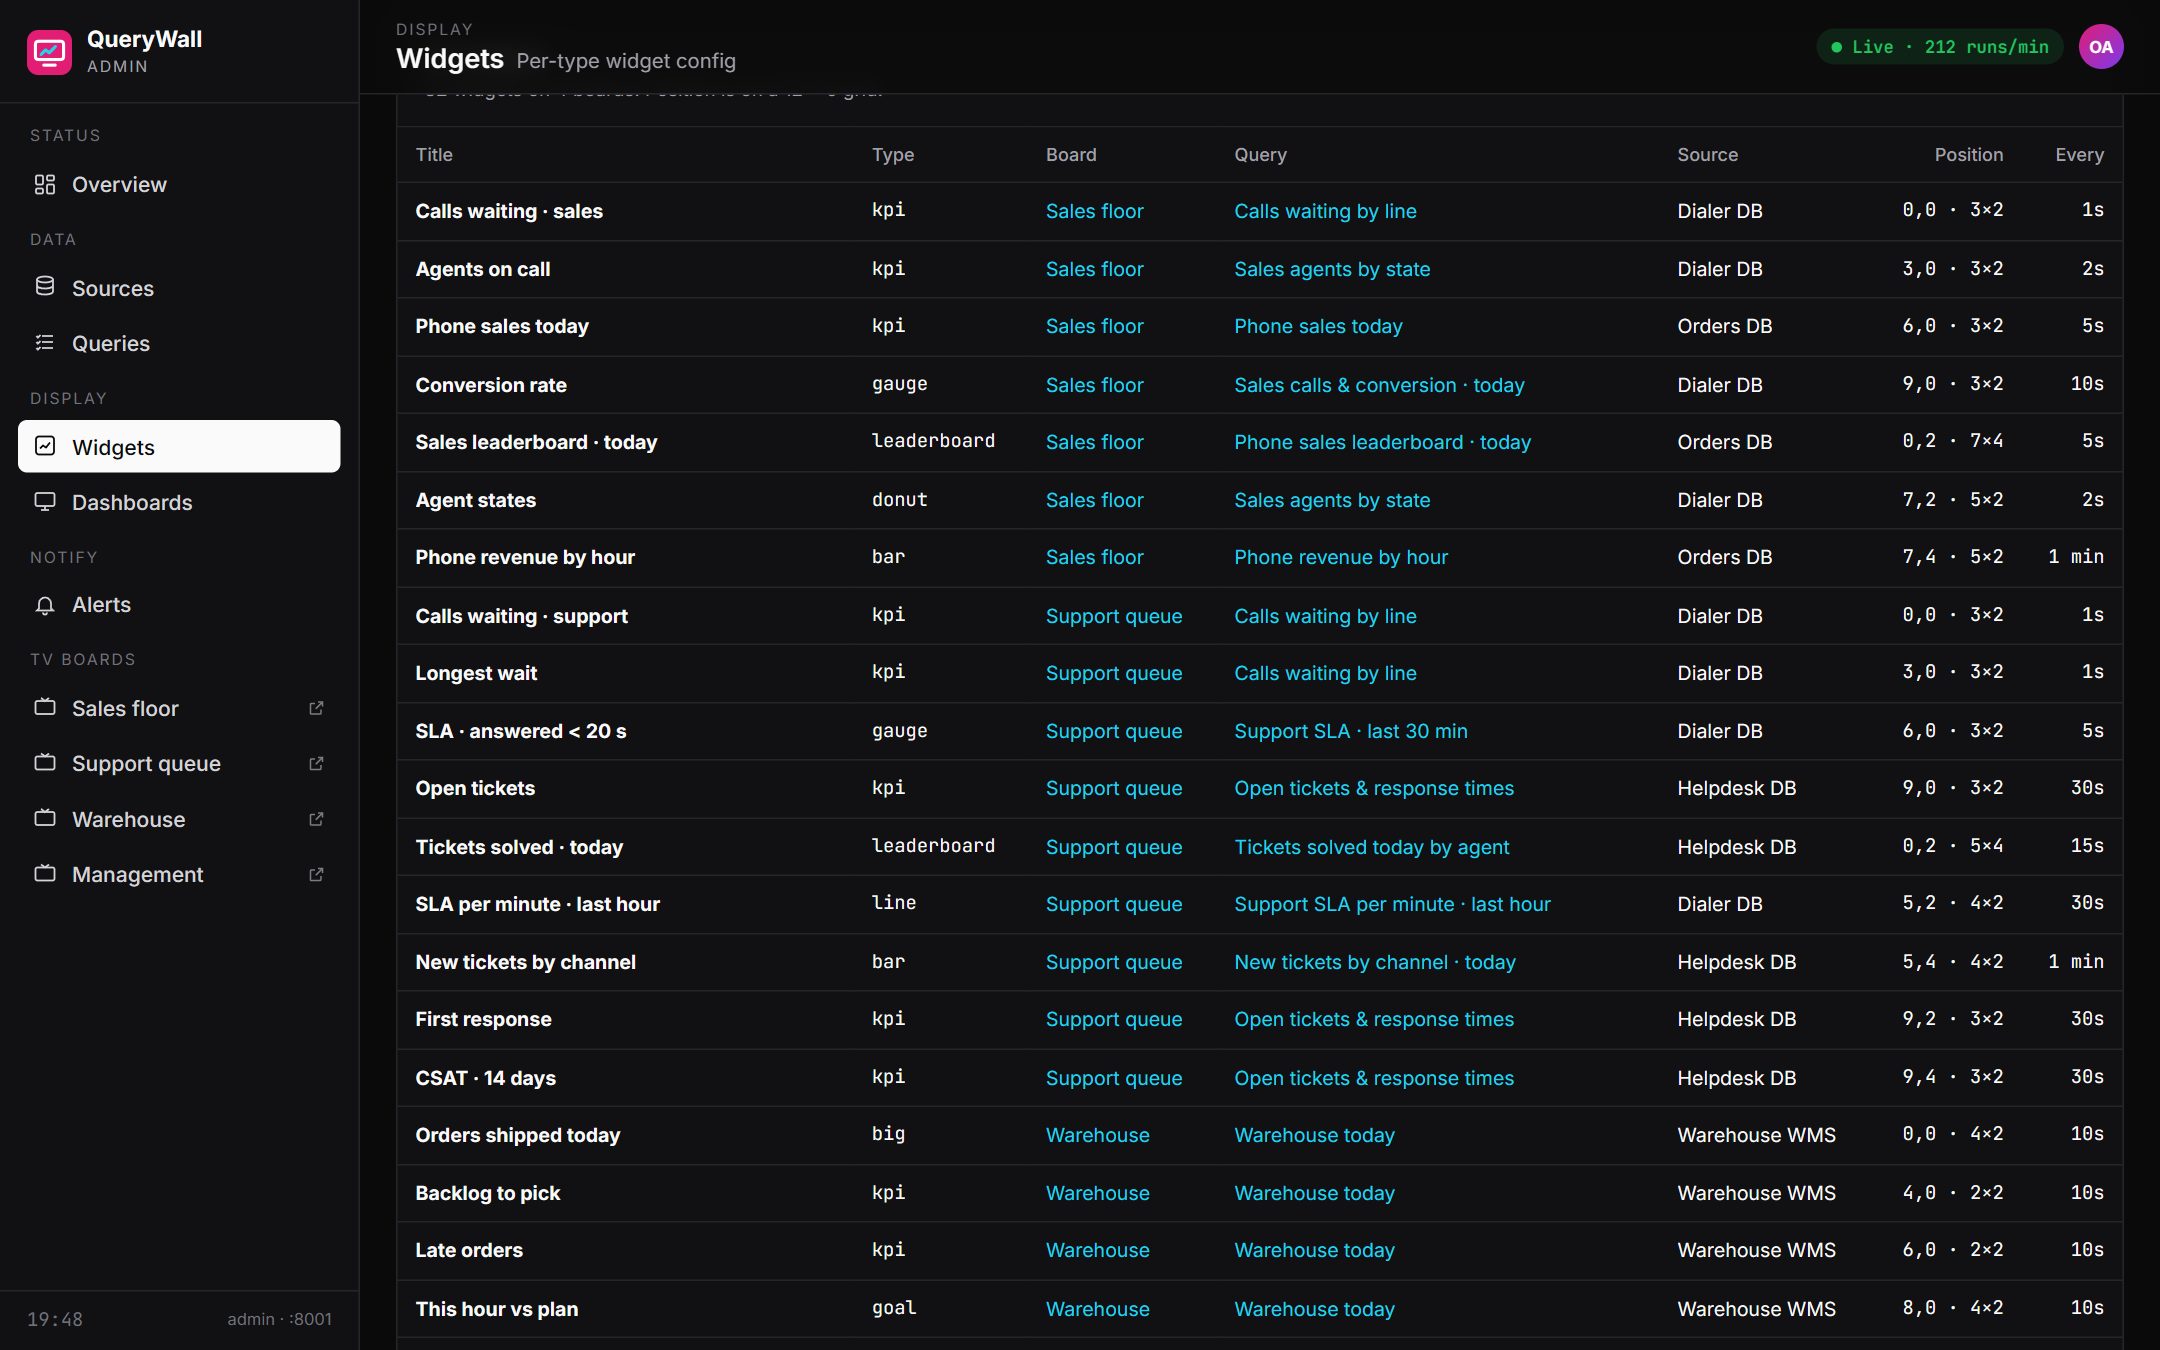Select the Sales leaderboard · today title
2160x1350 pixels.
coord(536,442)
